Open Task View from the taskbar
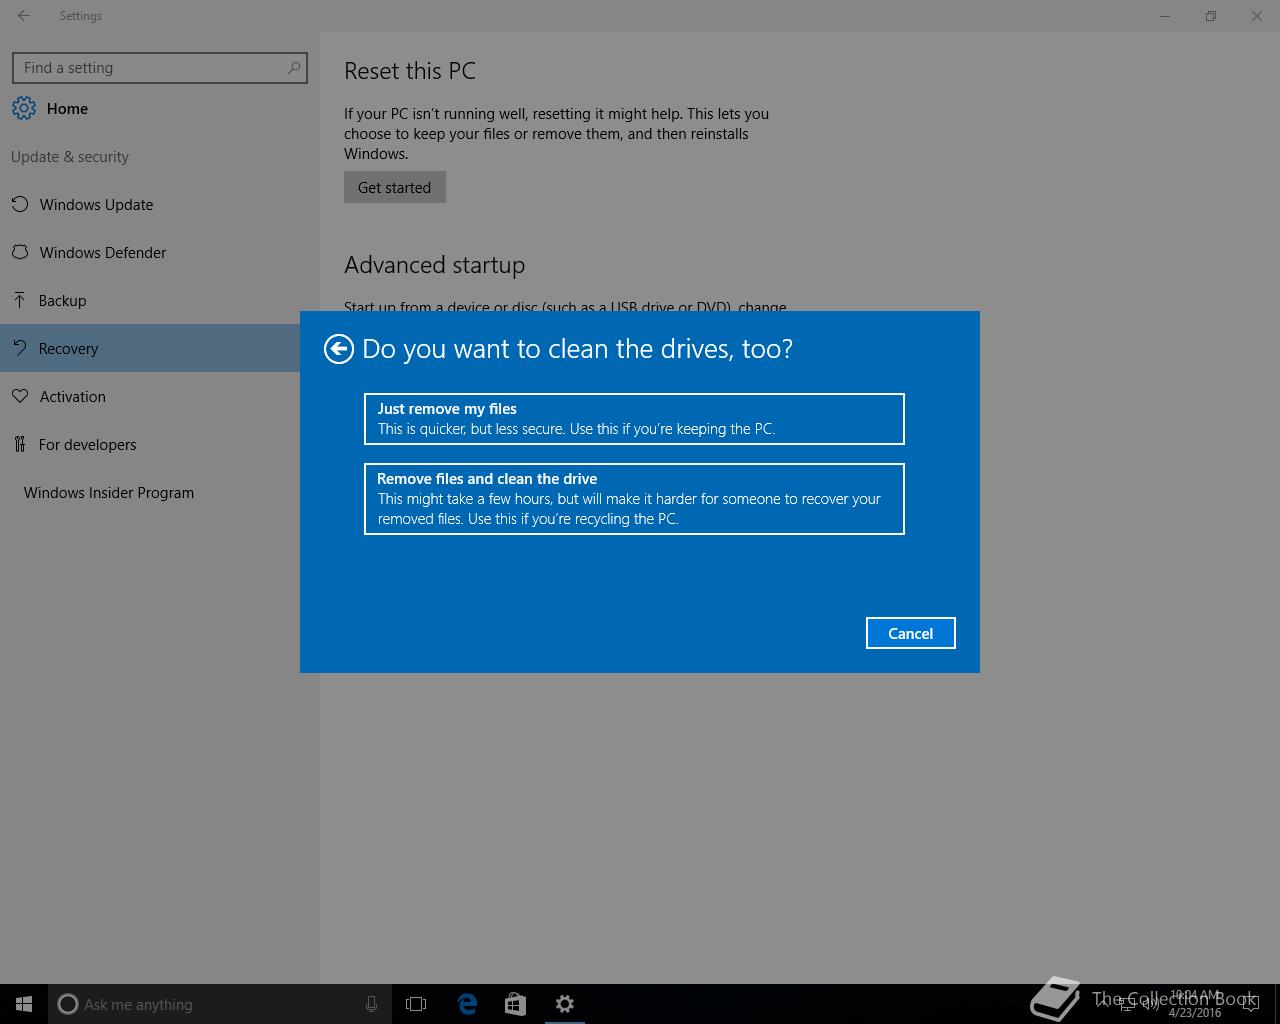 [x=416, y=1004]
